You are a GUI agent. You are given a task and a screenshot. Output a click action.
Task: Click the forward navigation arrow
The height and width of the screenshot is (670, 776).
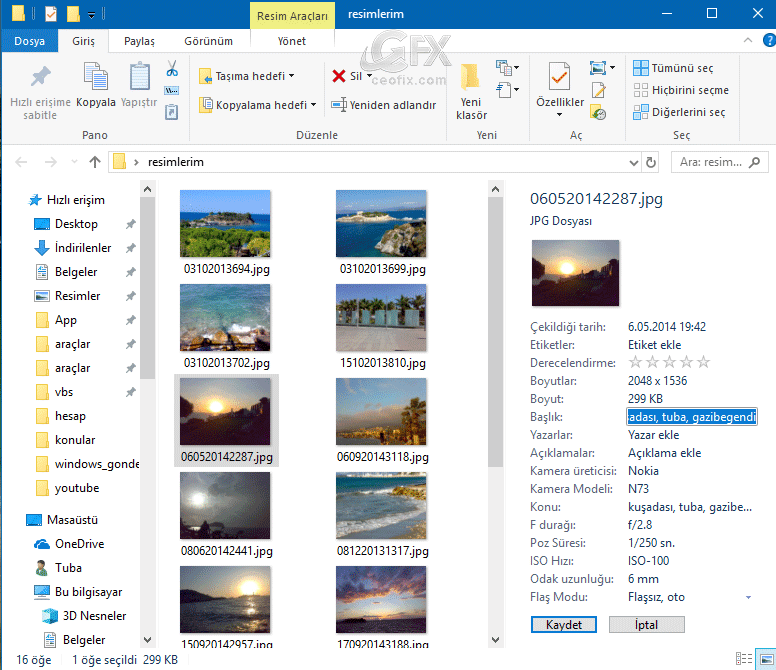(50, 162)
